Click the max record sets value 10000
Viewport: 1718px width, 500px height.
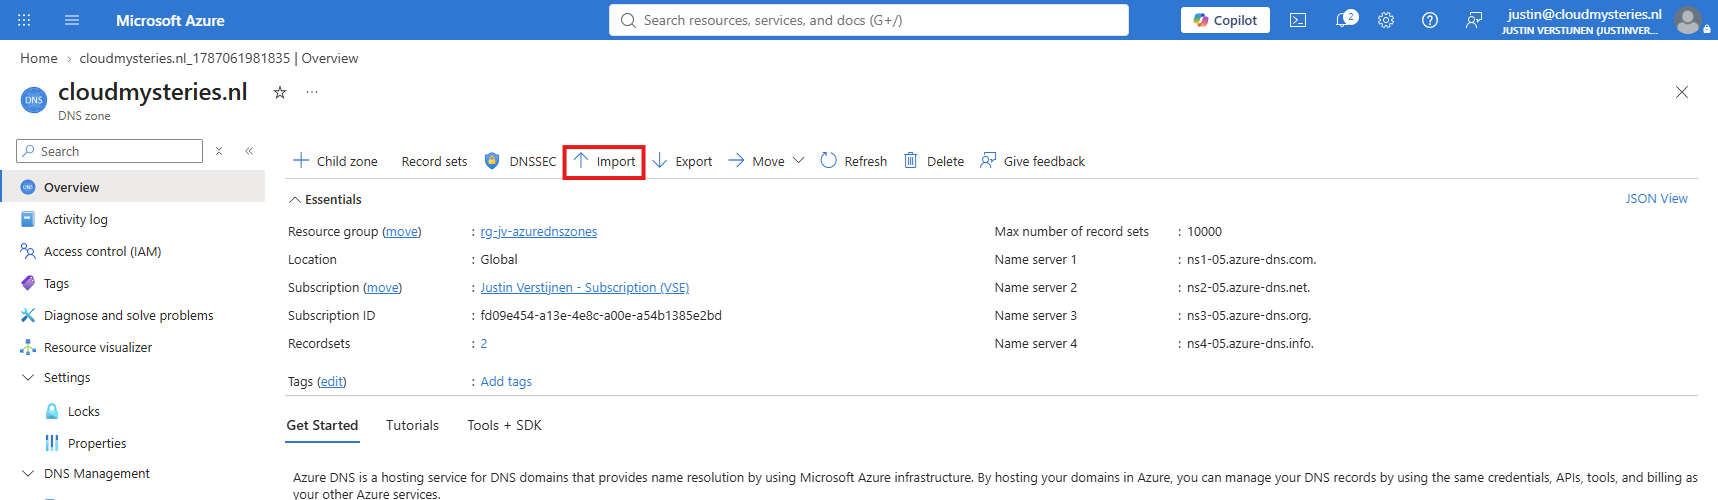(1204, 231)
